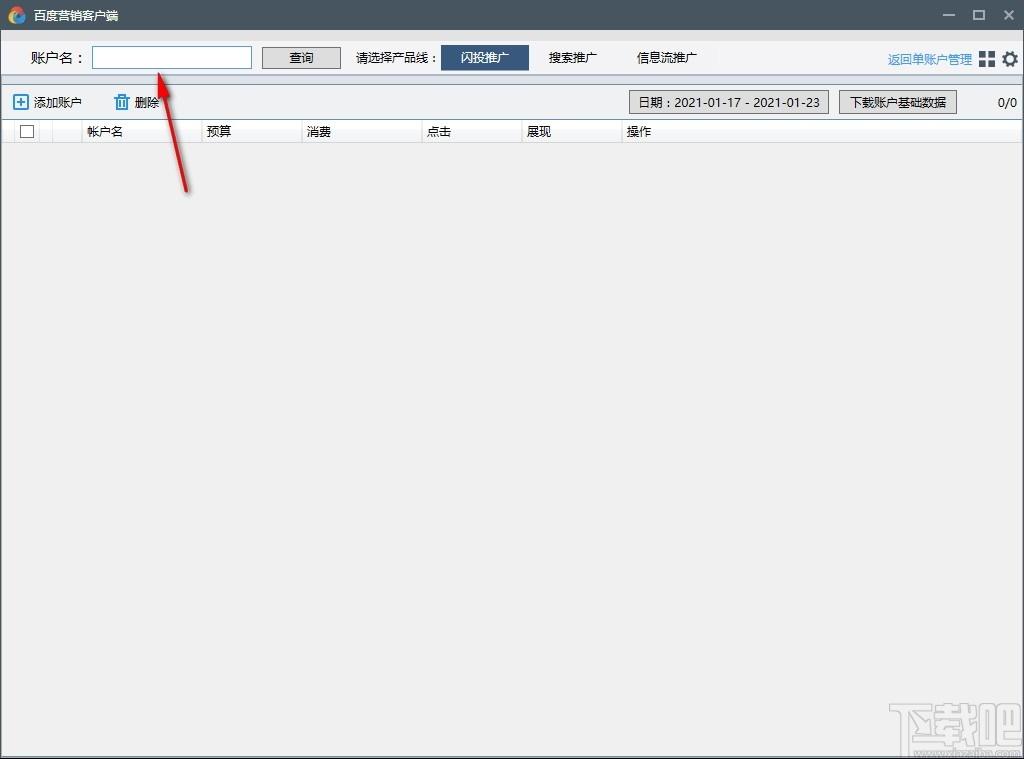
Task: Select the 闪投推广 product line tab
Action: [485, 57]
